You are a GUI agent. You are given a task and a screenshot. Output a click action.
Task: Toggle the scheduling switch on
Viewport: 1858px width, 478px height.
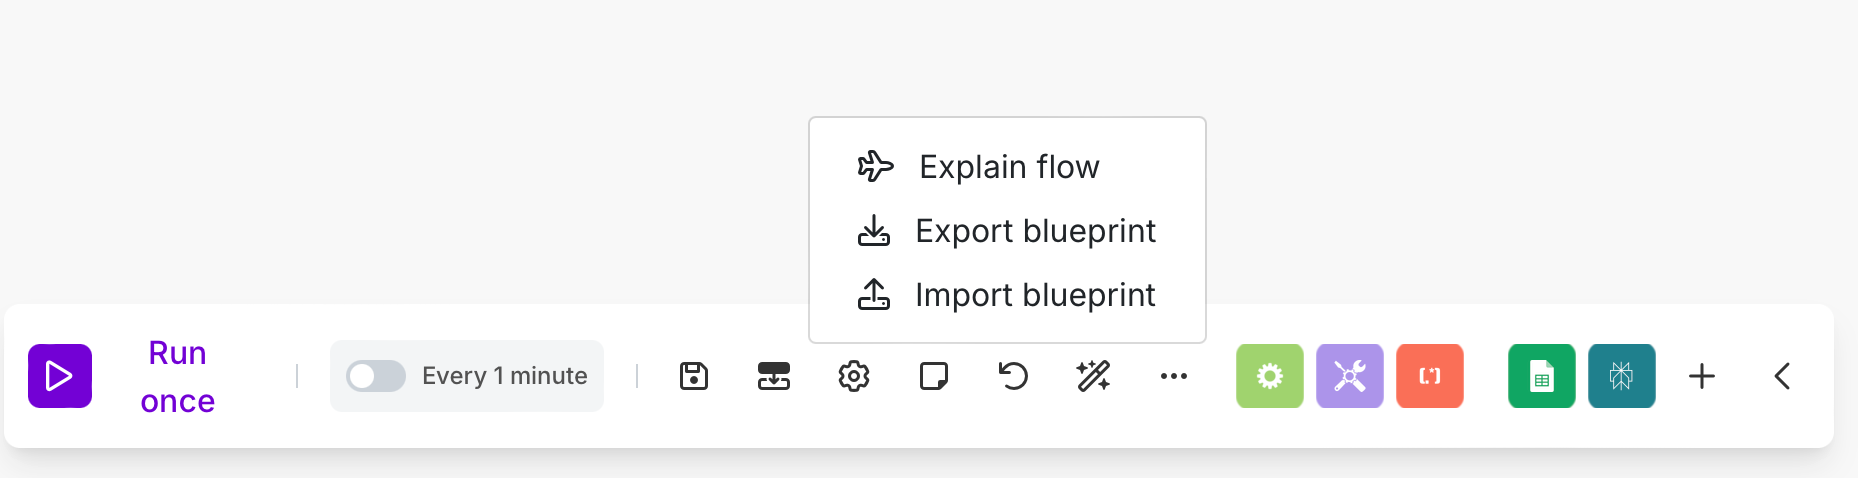pyautogui.click(x=376, y=376)
